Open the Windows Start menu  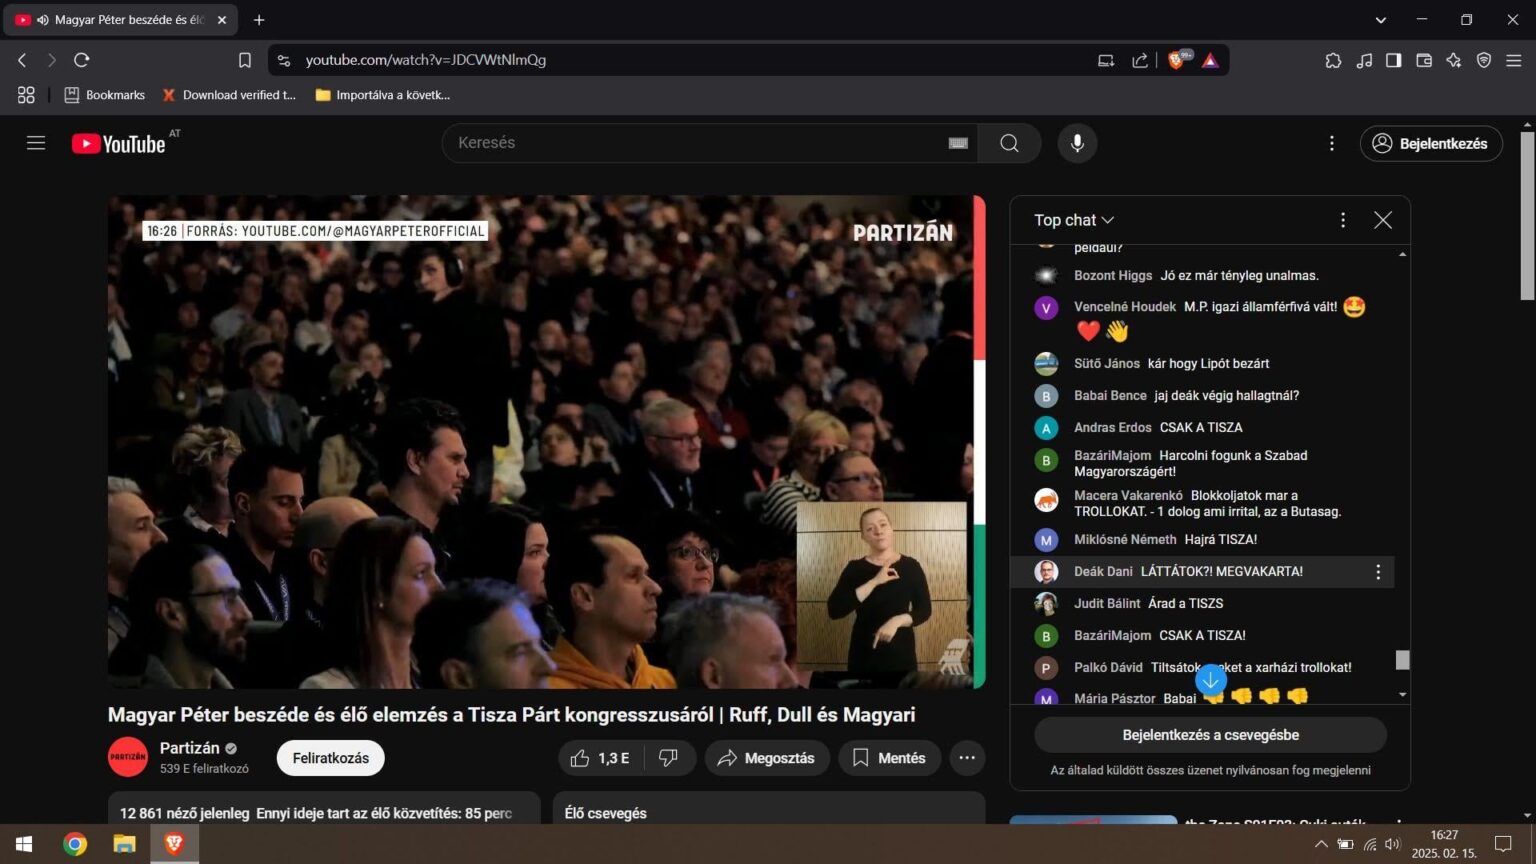[x=25, y=844]
